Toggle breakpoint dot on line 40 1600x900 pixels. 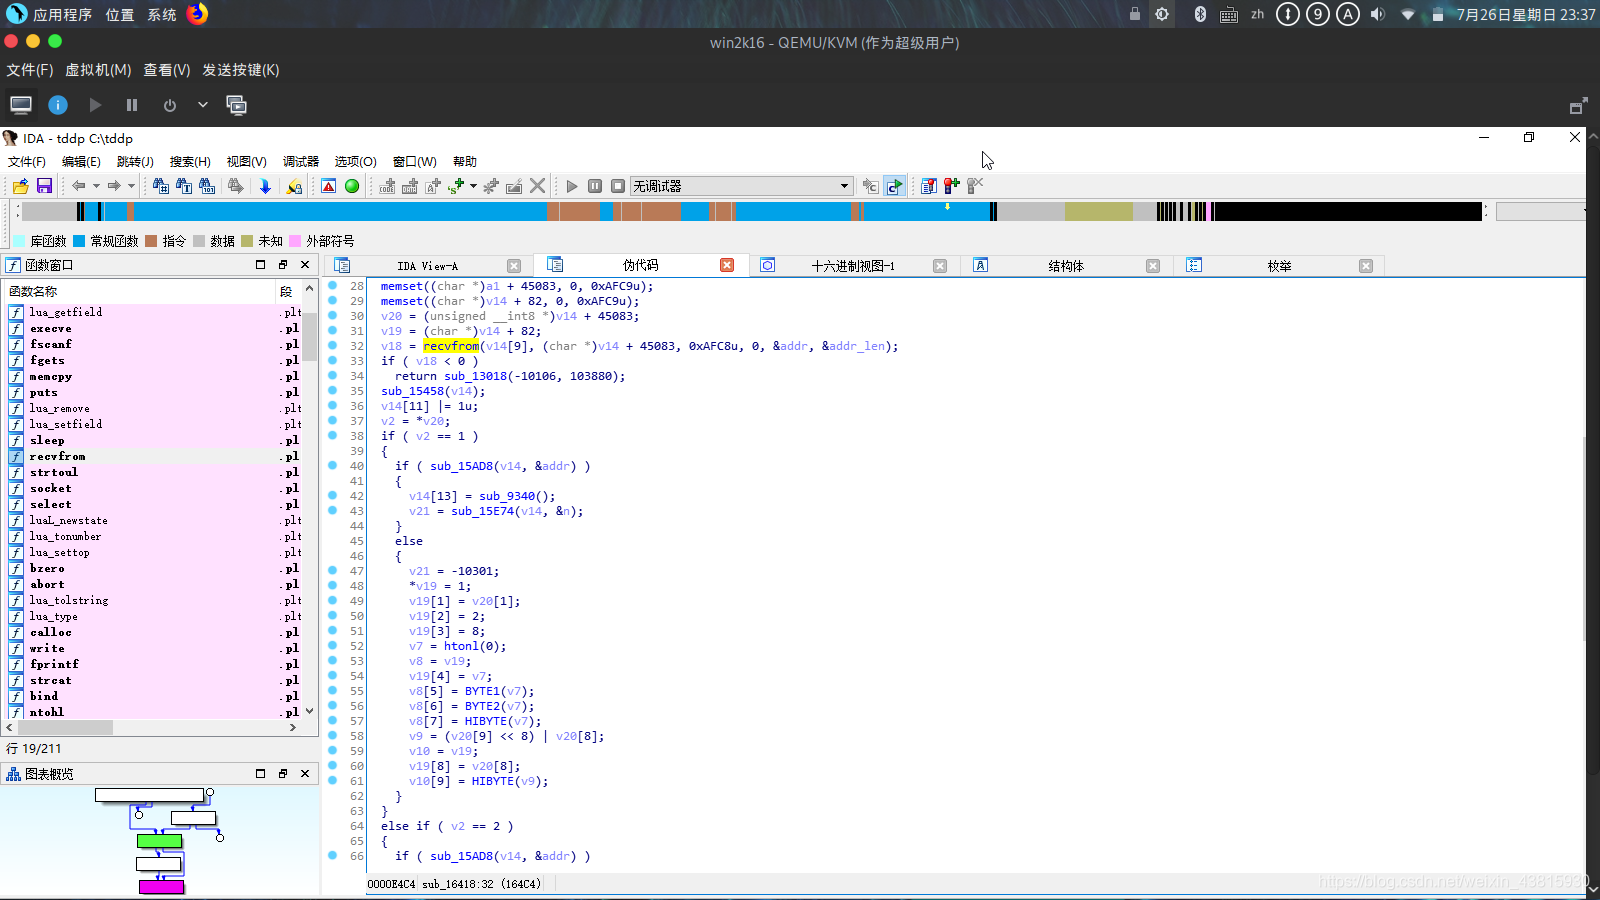tap(333, 466)
